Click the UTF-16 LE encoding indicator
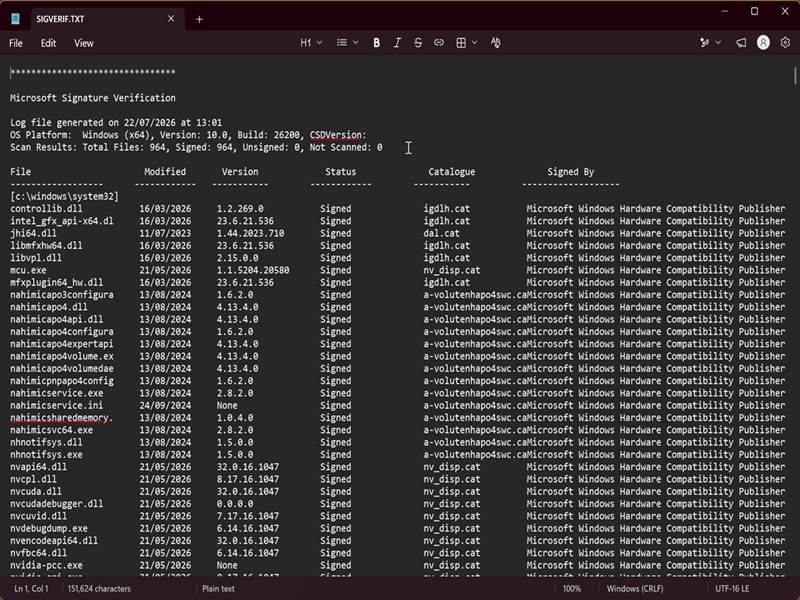Image resolution: width=800 pixels, height=600 pixels. (x=732, y=588)
